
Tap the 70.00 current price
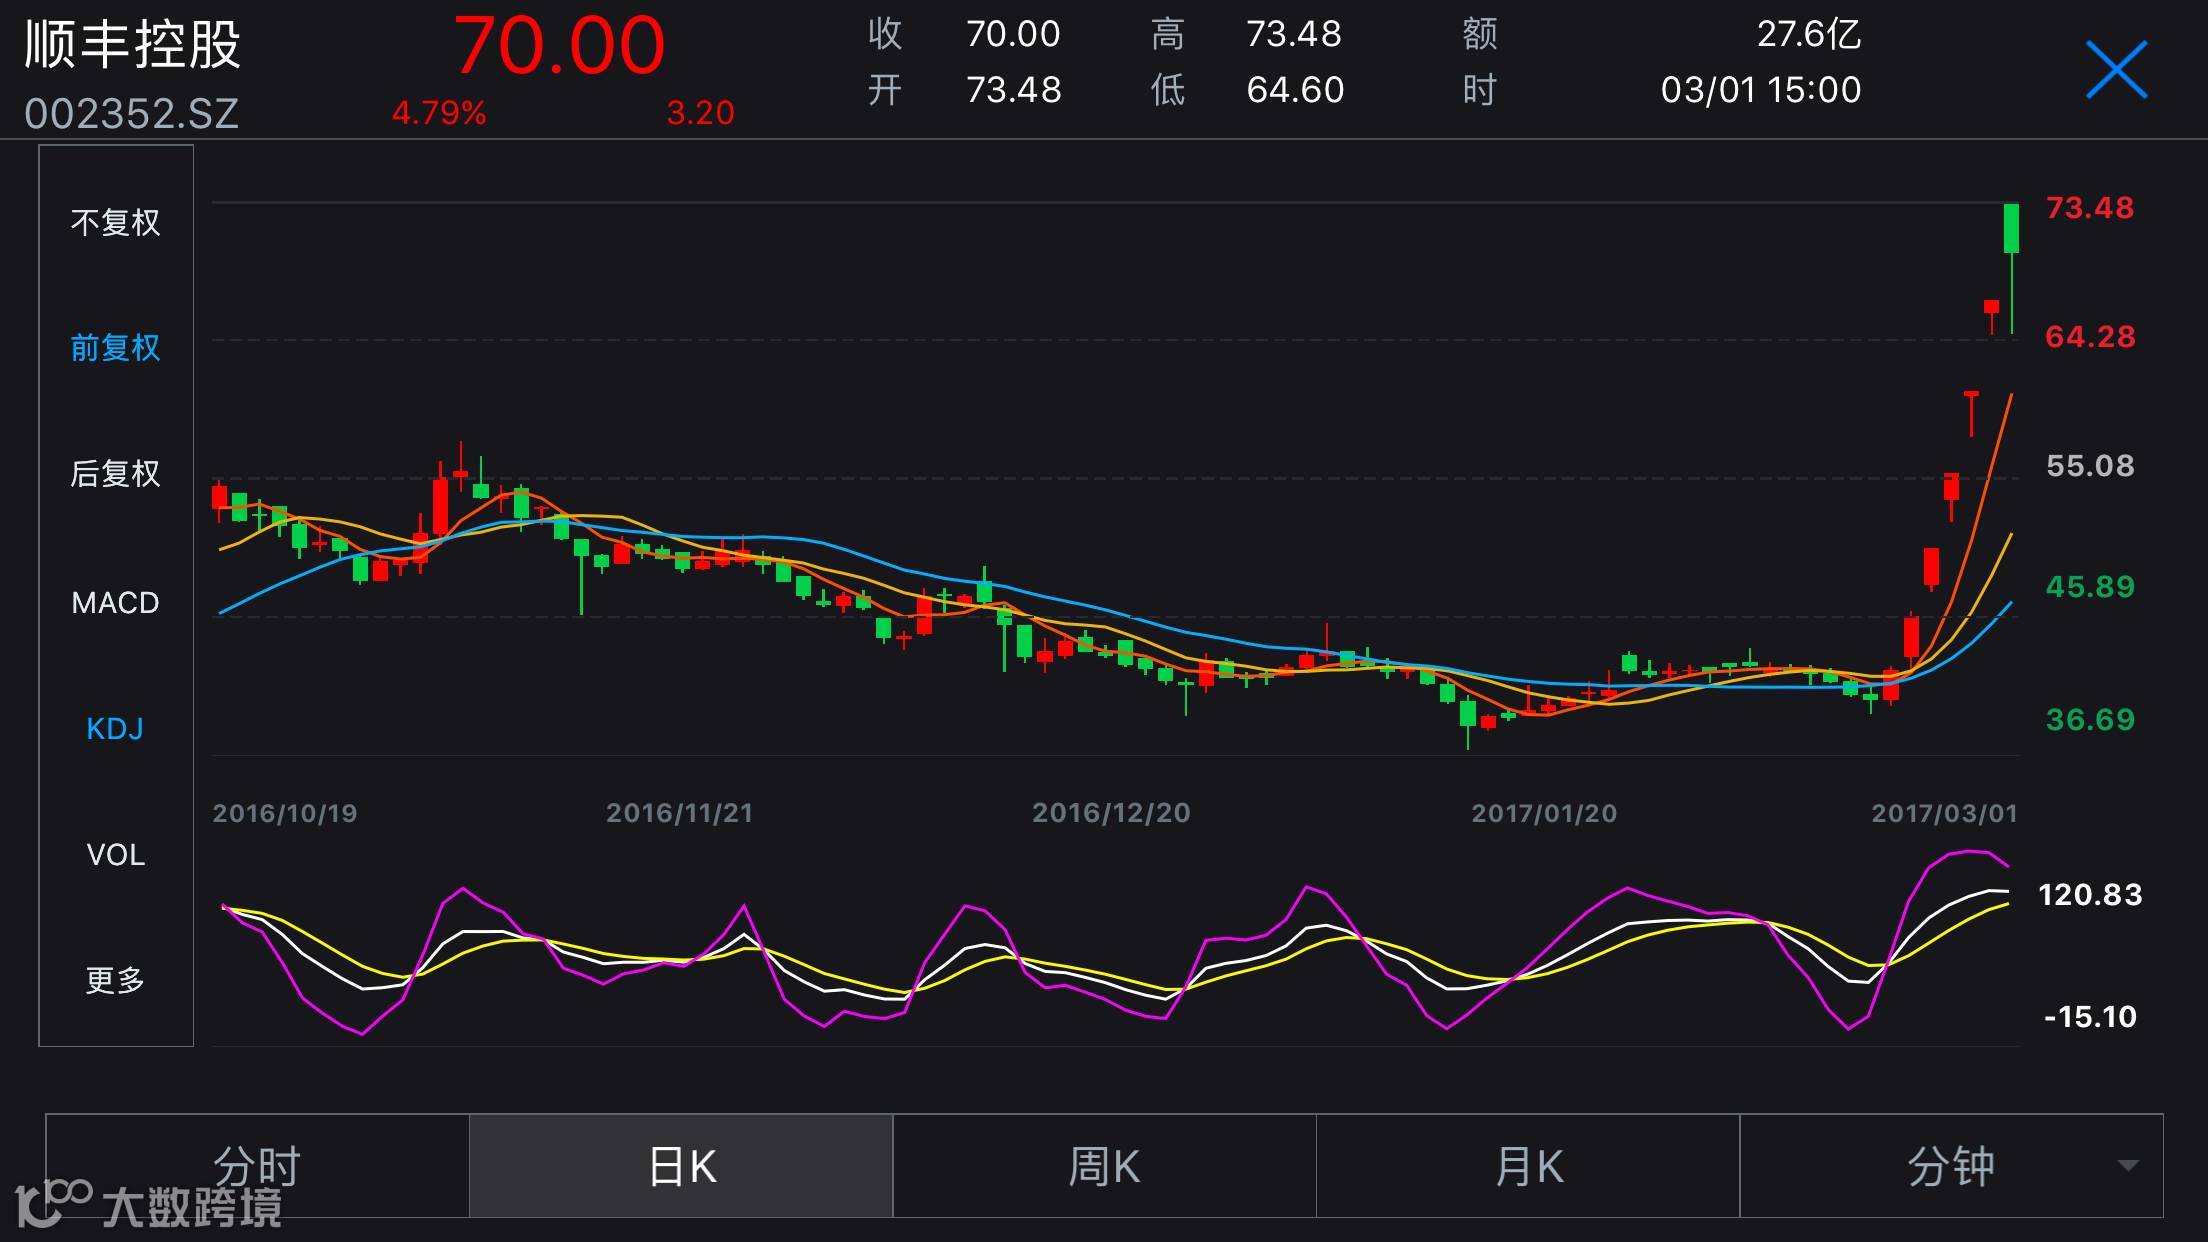coord(559,46)
